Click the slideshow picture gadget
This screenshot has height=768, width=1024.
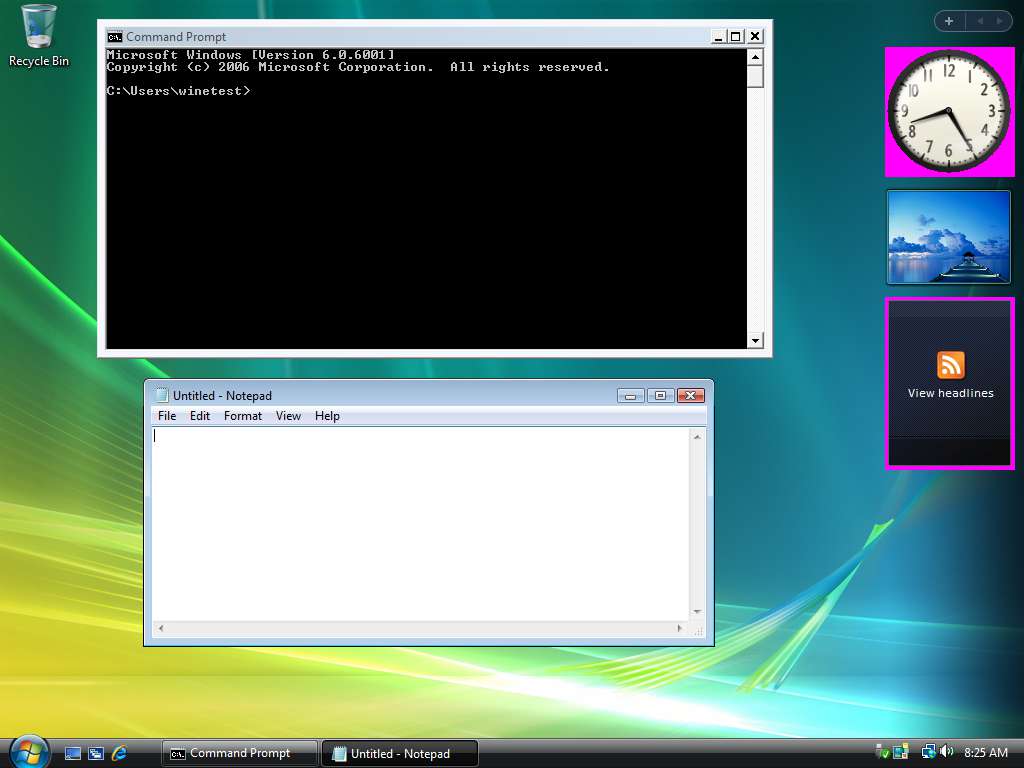(948, 238)
